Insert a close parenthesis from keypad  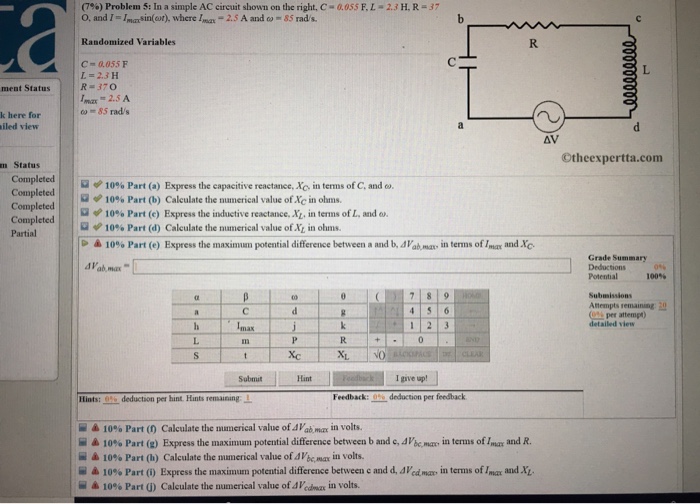tap(394, 296)
